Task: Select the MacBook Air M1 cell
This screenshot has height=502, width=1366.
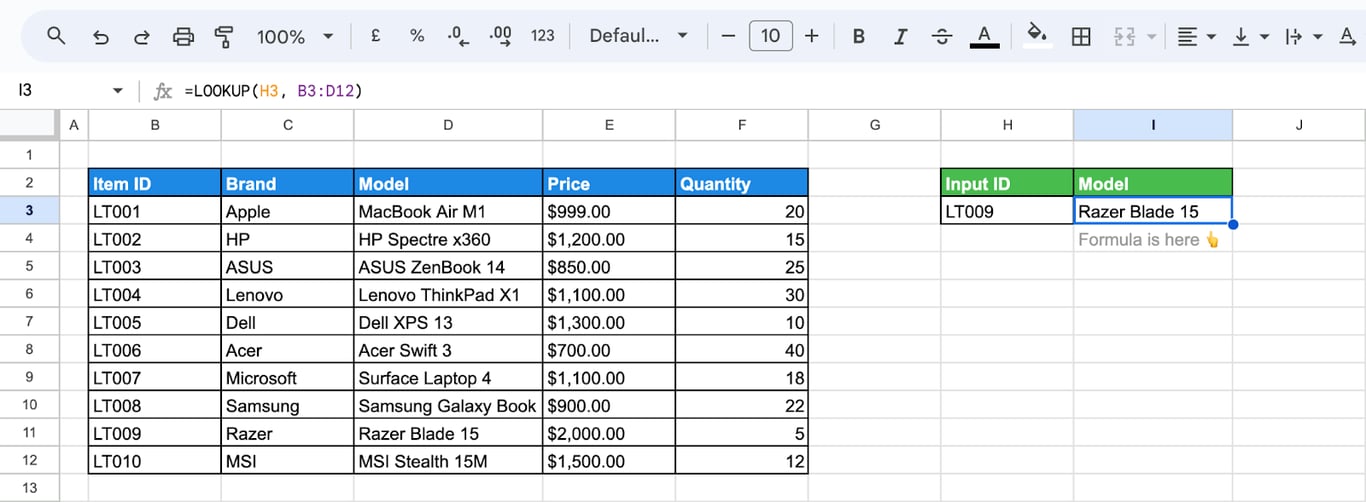Action: [x=448, y=211]
